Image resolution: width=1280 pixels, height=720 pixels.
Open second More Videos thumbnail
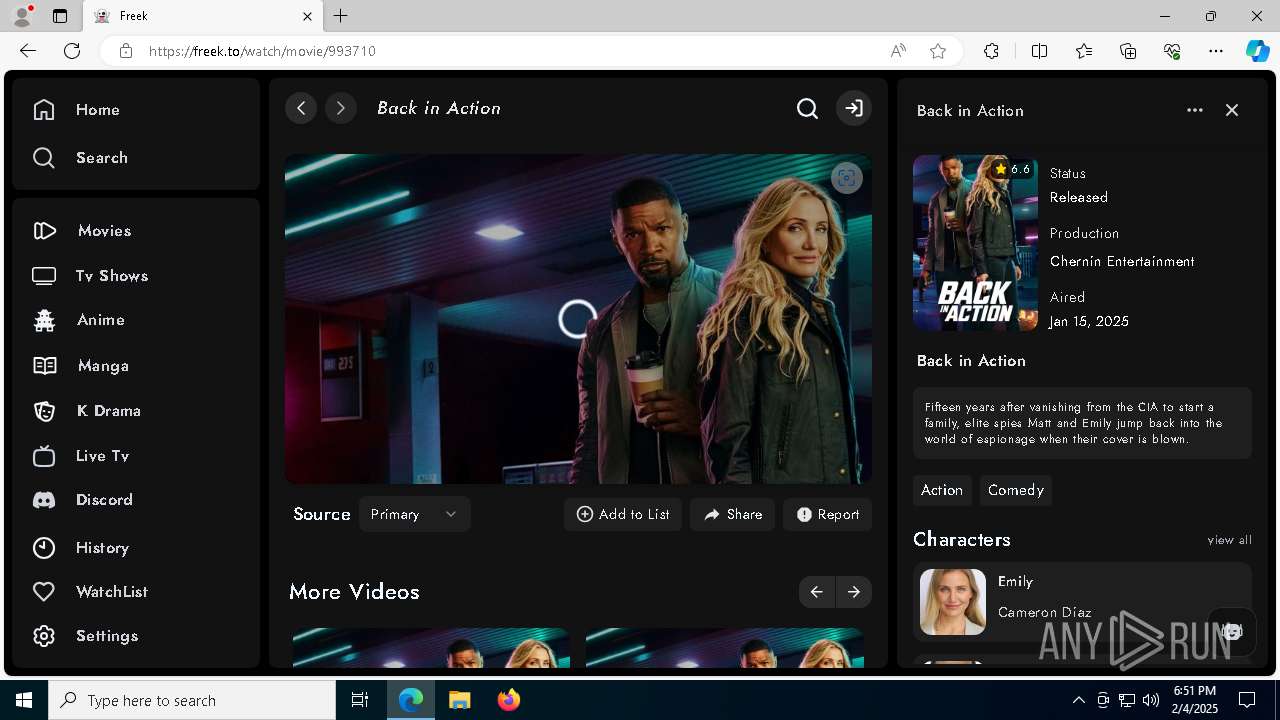click(724, 647)
